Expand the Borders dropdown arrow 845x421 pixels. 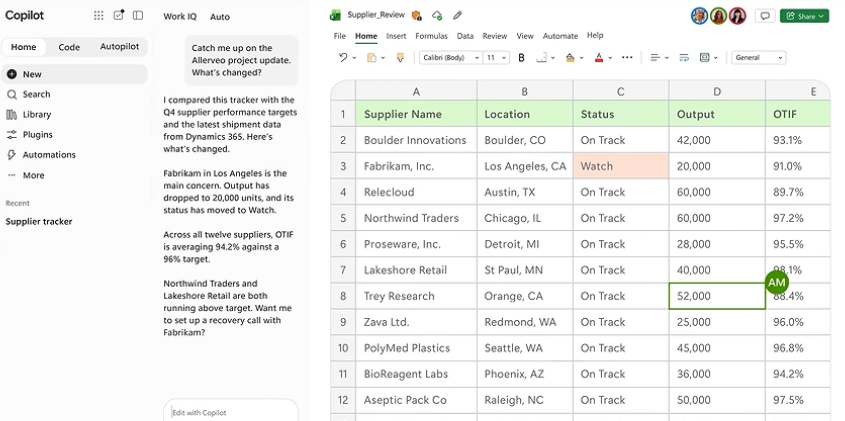point(552,58)
